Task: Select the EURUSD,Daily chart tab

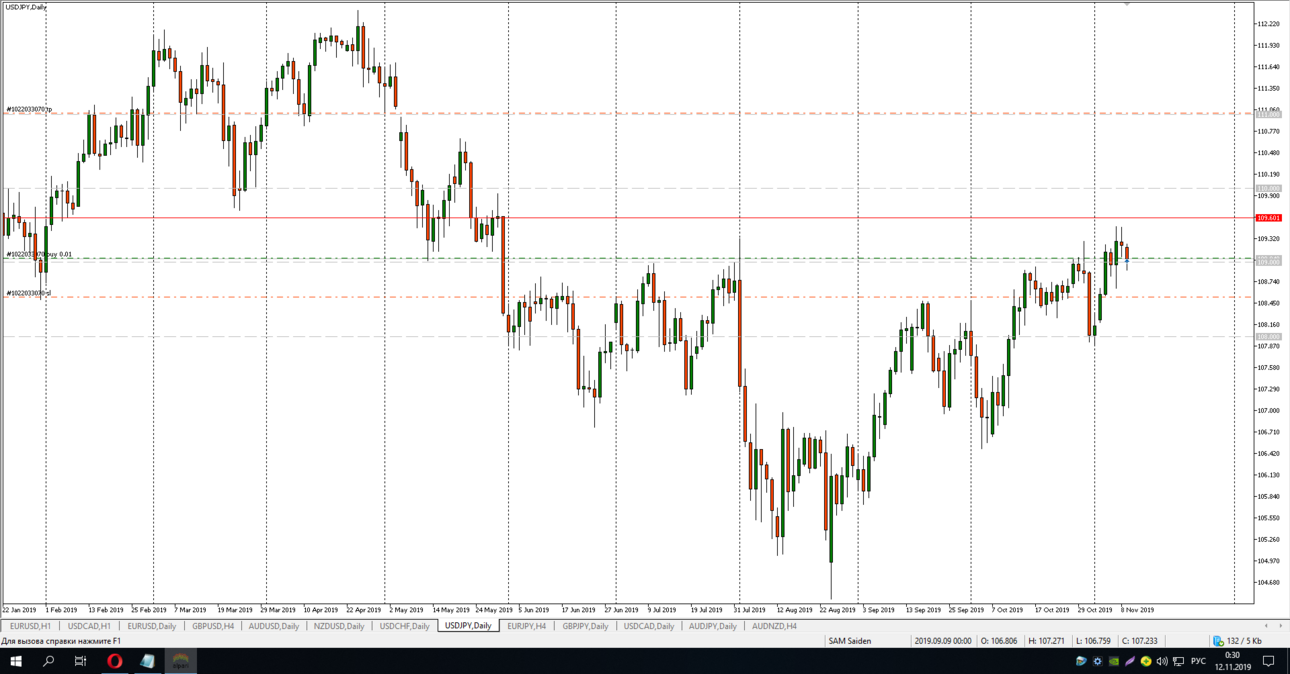Action: [151, 626]
